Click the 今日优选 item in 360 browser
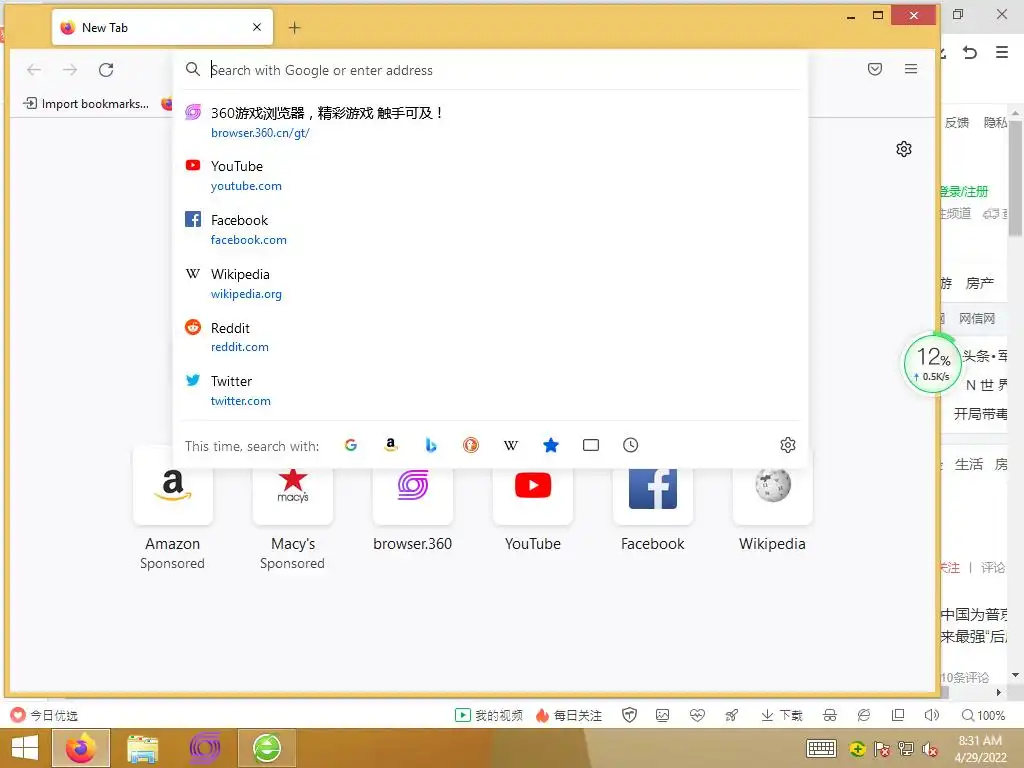 44,715
